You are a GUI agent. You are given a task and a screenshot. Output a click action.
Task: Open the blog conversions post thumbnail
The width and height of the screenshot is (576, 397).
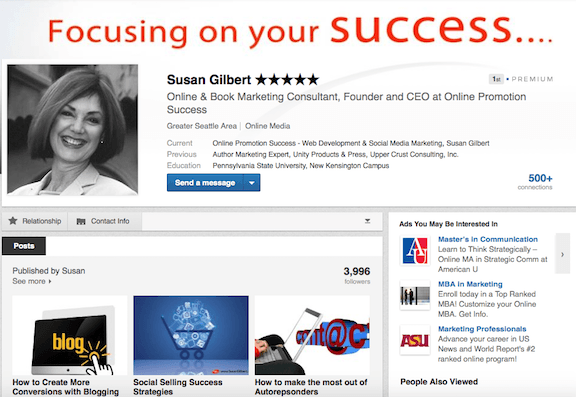click(x=70, y=335)
